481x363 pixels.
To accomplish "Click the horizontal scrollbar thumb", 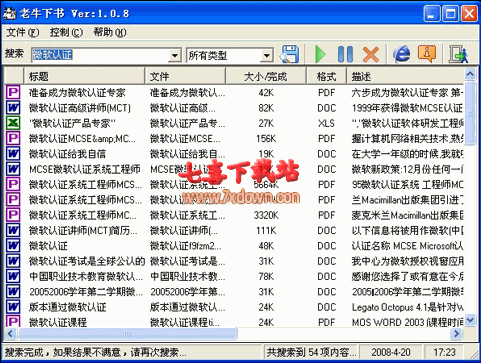I will (x=128, y=333).
